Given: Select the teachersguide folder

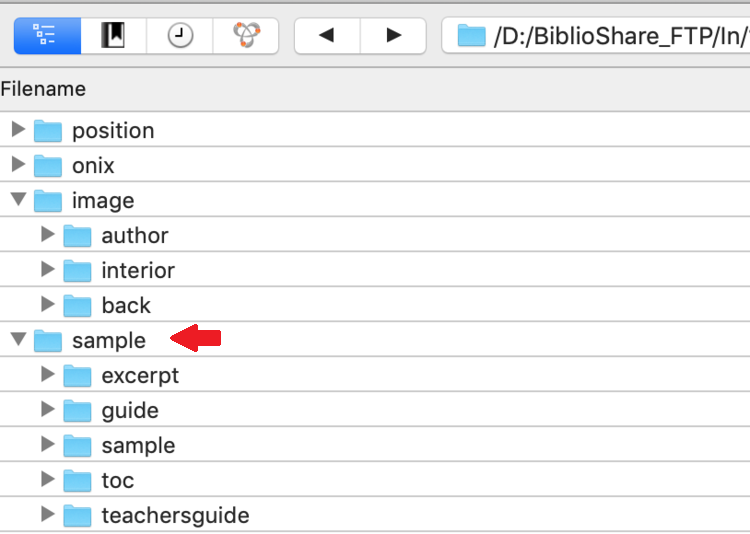Looking at the screenshot, I should 175,516.
